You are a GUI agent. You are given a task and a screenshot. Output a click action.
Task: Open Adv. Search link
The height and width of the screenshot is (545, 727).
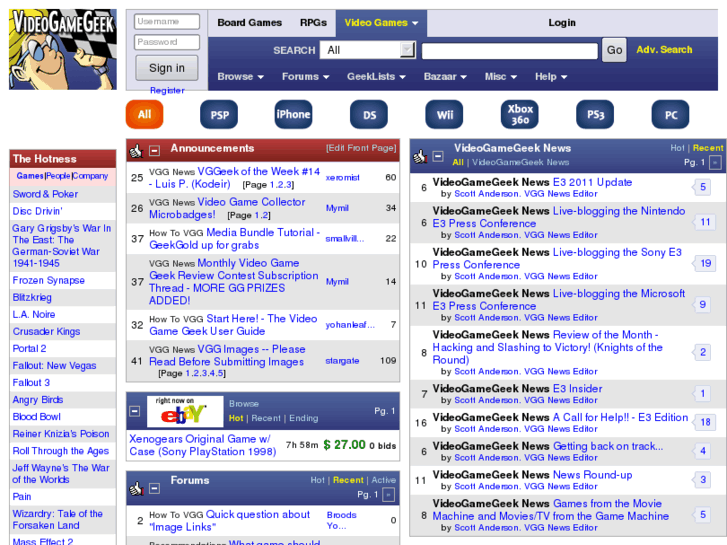point(664,50)
